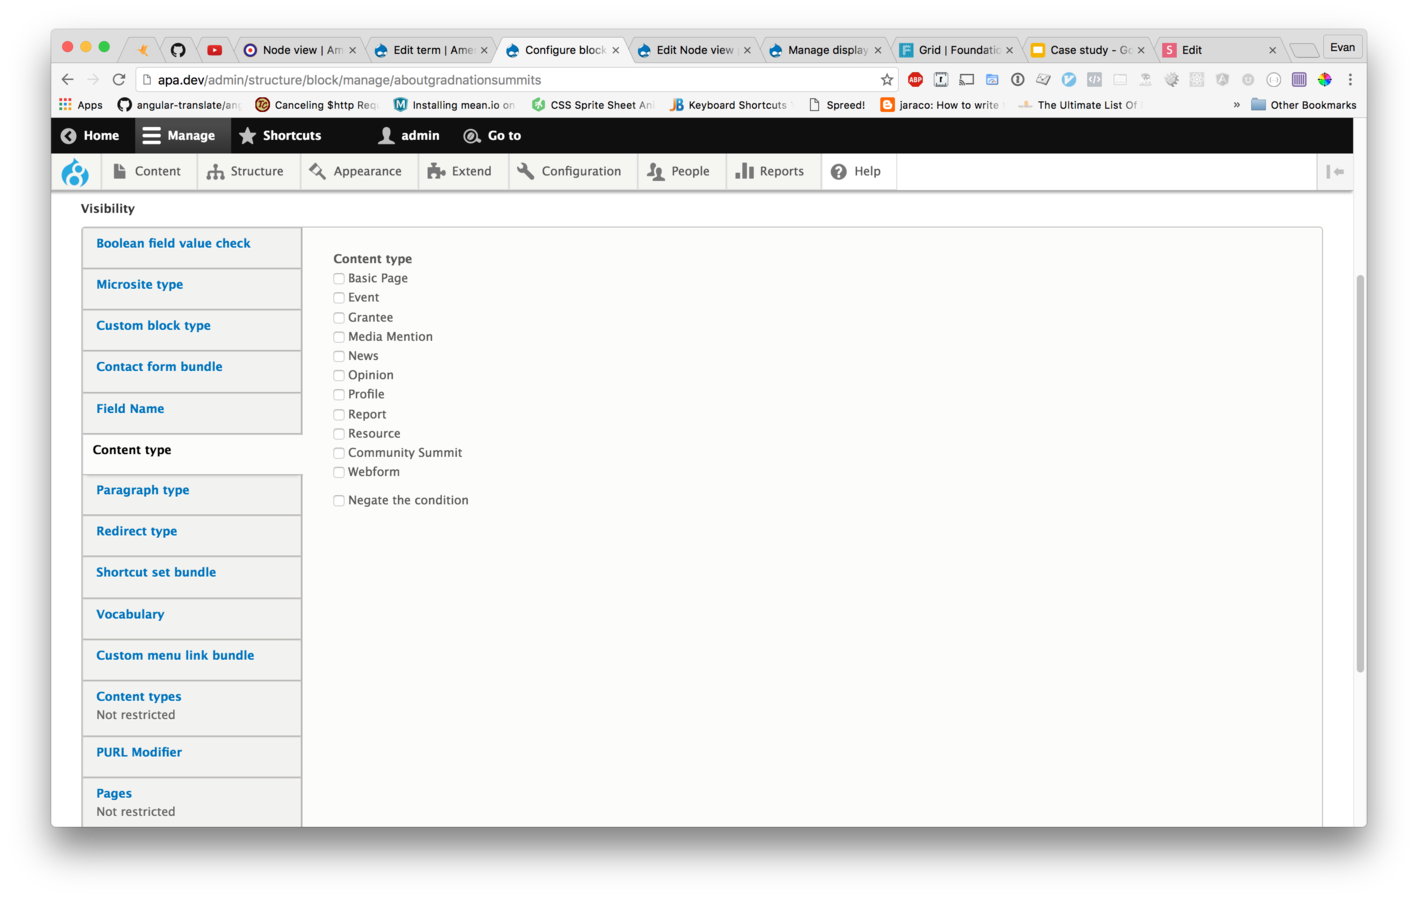Viewport: 1418px width, 900px height.
Task: Click the AdBlock Plus extension icon
Action: click(915, 79)
